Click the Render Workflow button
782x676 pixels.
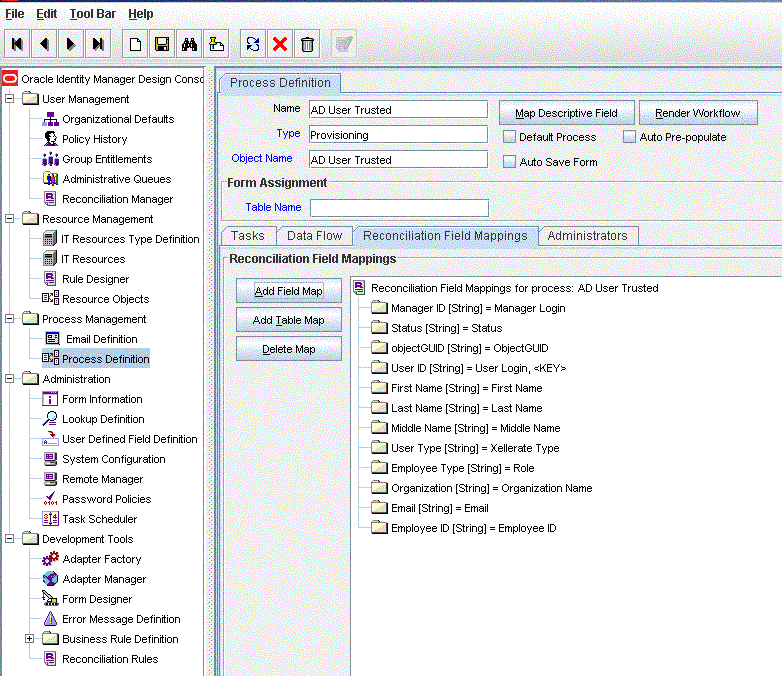pos(698,113)
